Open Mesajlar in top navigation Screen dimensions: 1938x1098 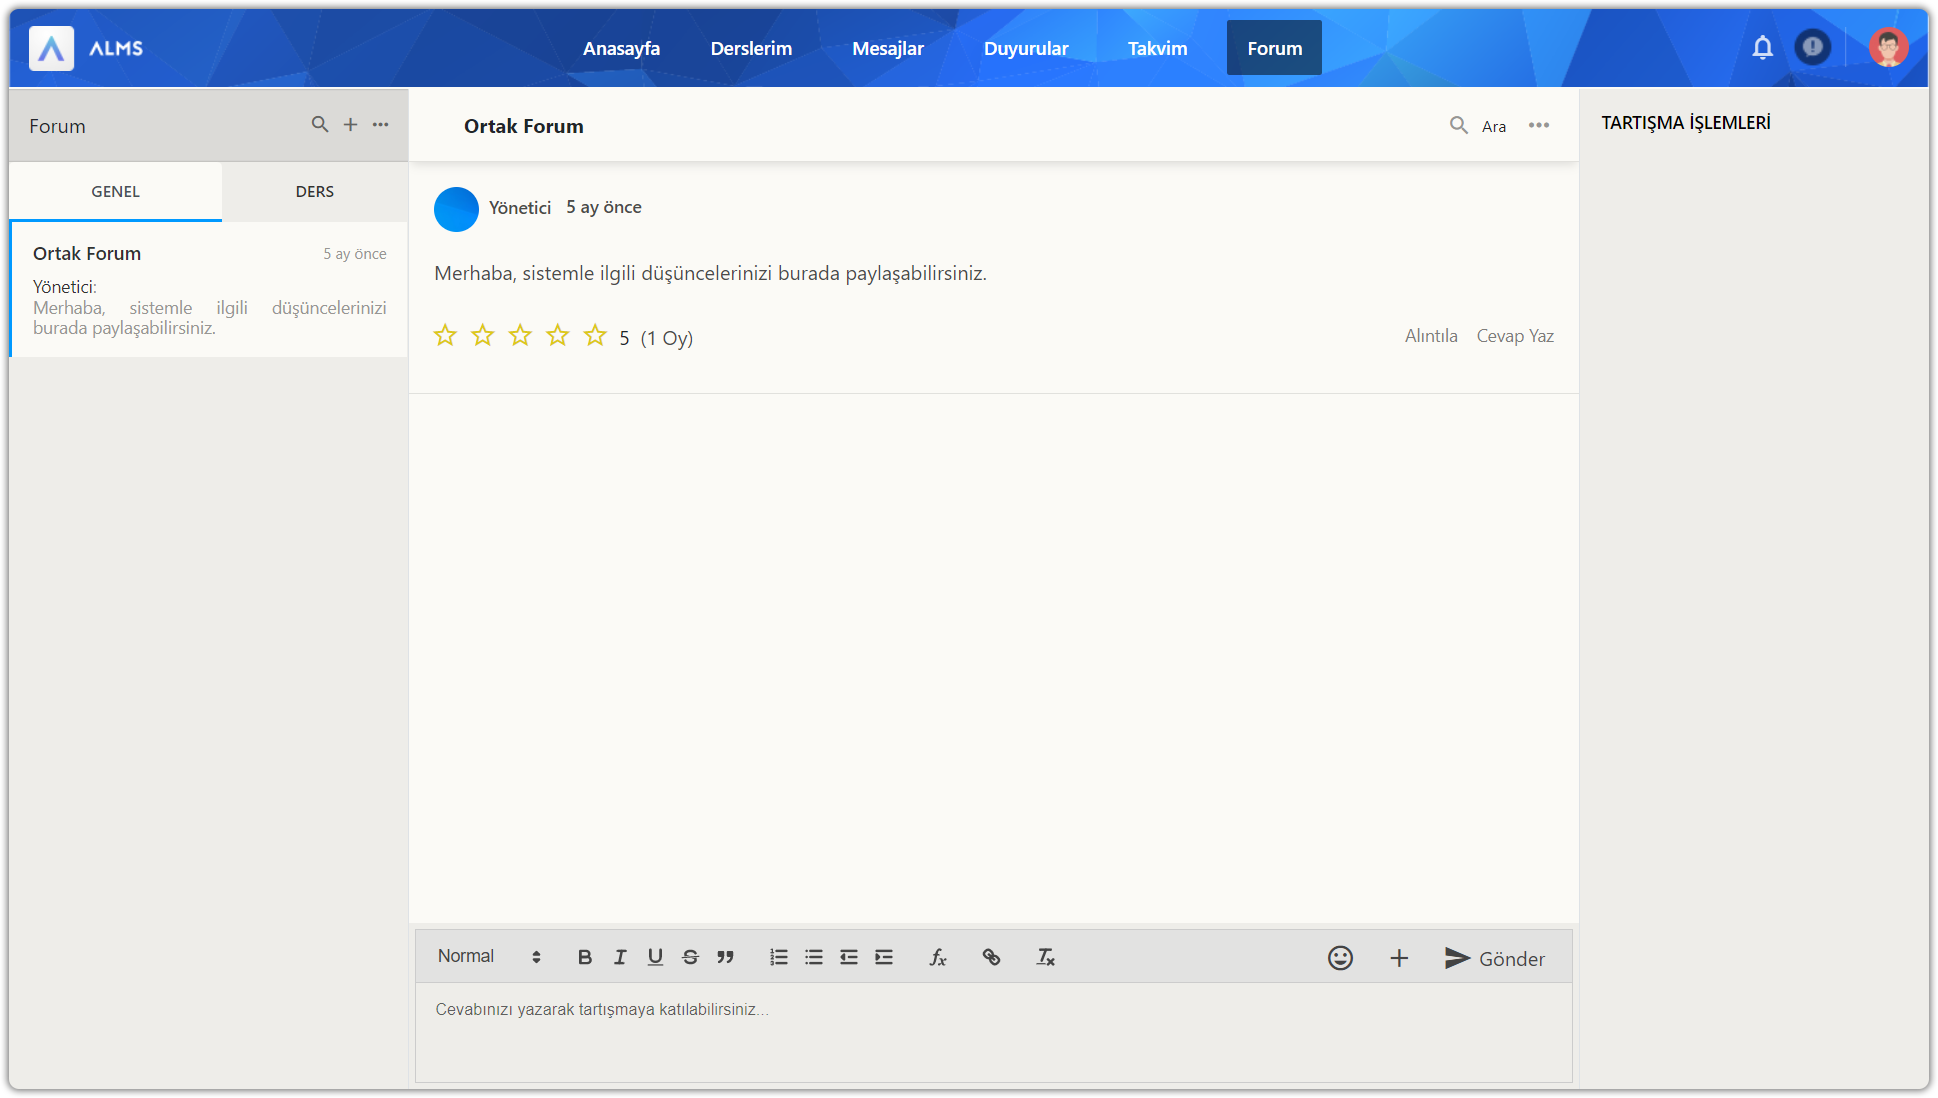tap(887, 48)
